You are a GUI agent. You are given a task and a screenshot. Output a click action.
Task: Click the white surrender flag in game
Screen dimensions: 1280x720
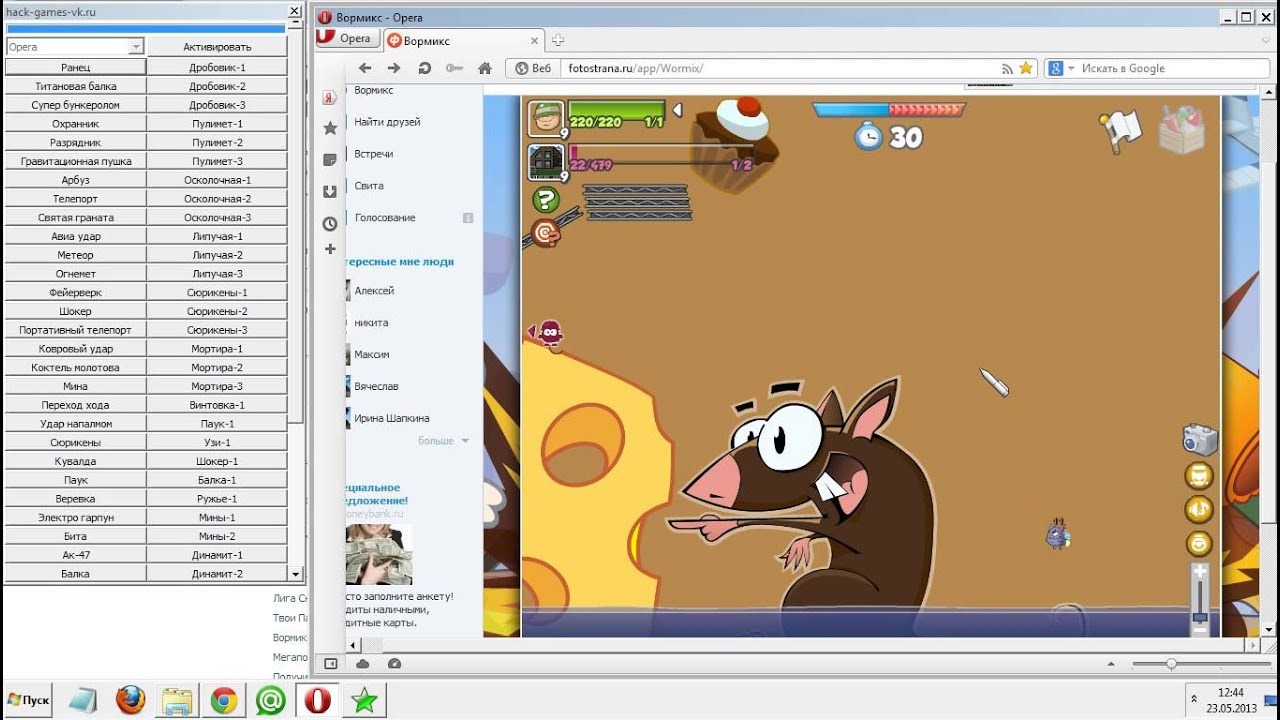click(1121, 131)
